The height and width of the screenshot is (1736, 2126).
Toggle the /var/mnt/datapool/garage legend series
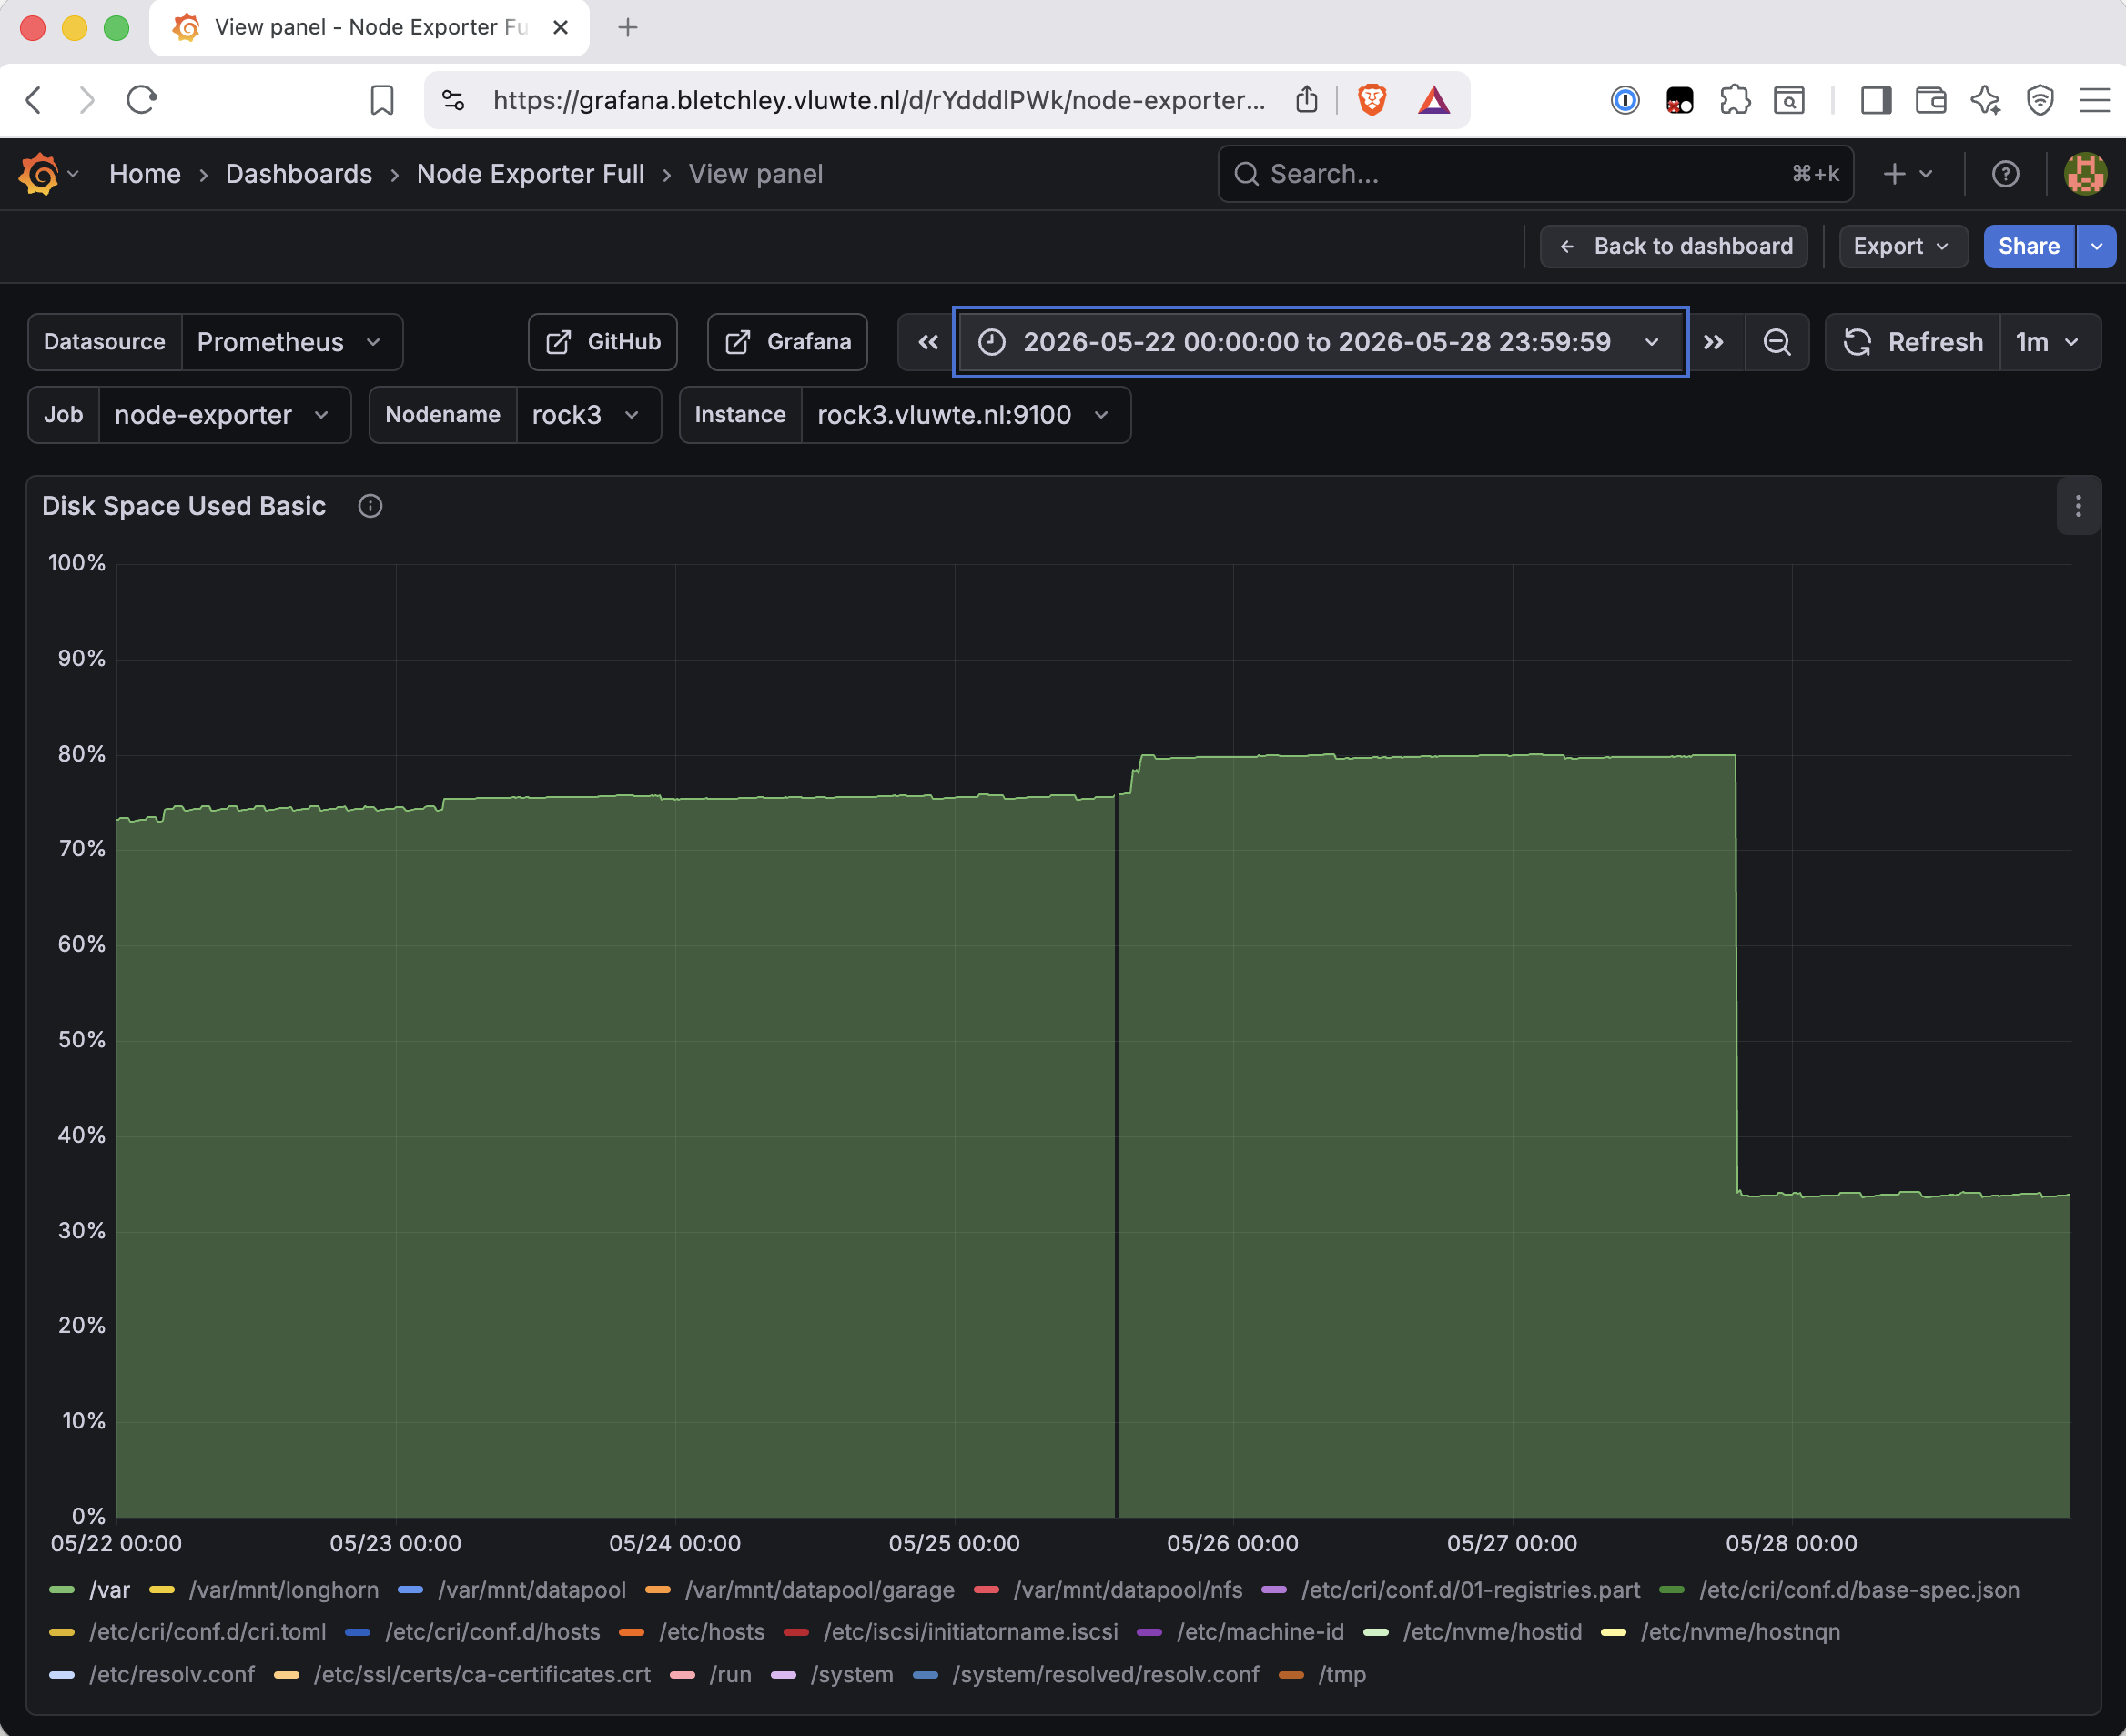pyautogui.click(x=820, y=1590)
